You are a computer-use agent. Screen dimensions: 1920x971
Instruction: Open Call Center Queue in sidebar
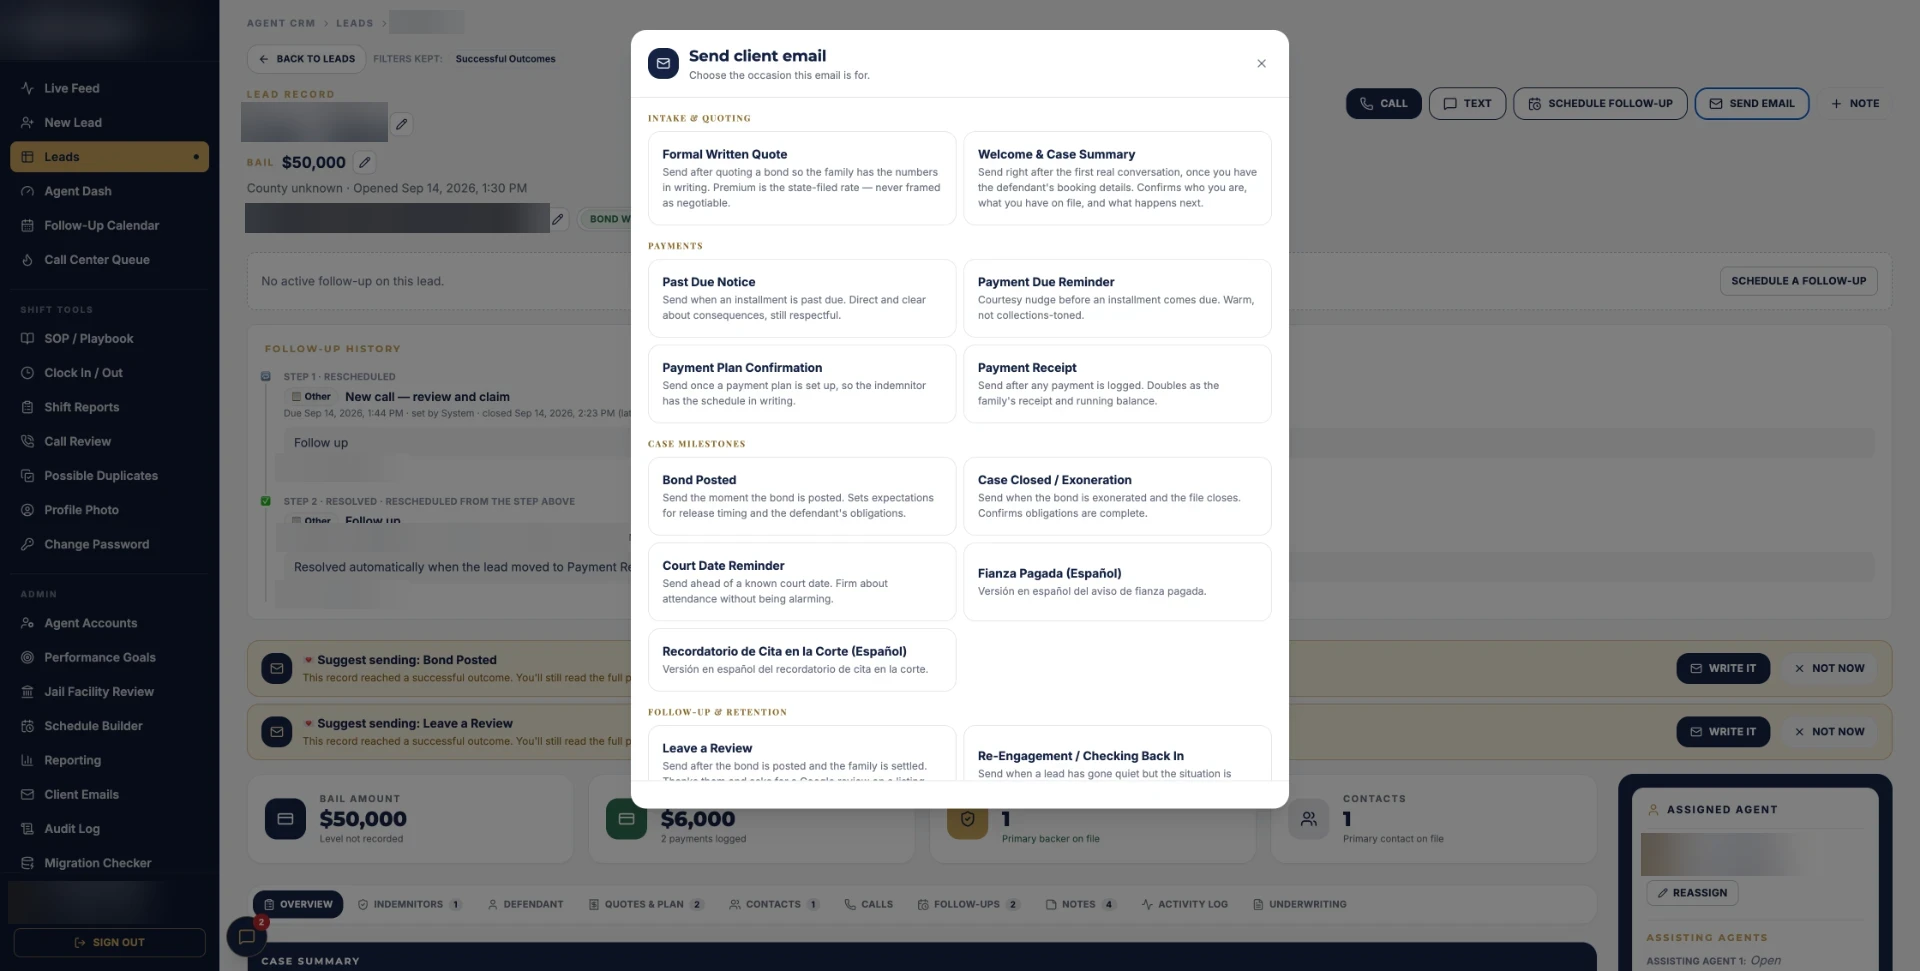pos(109,259)
